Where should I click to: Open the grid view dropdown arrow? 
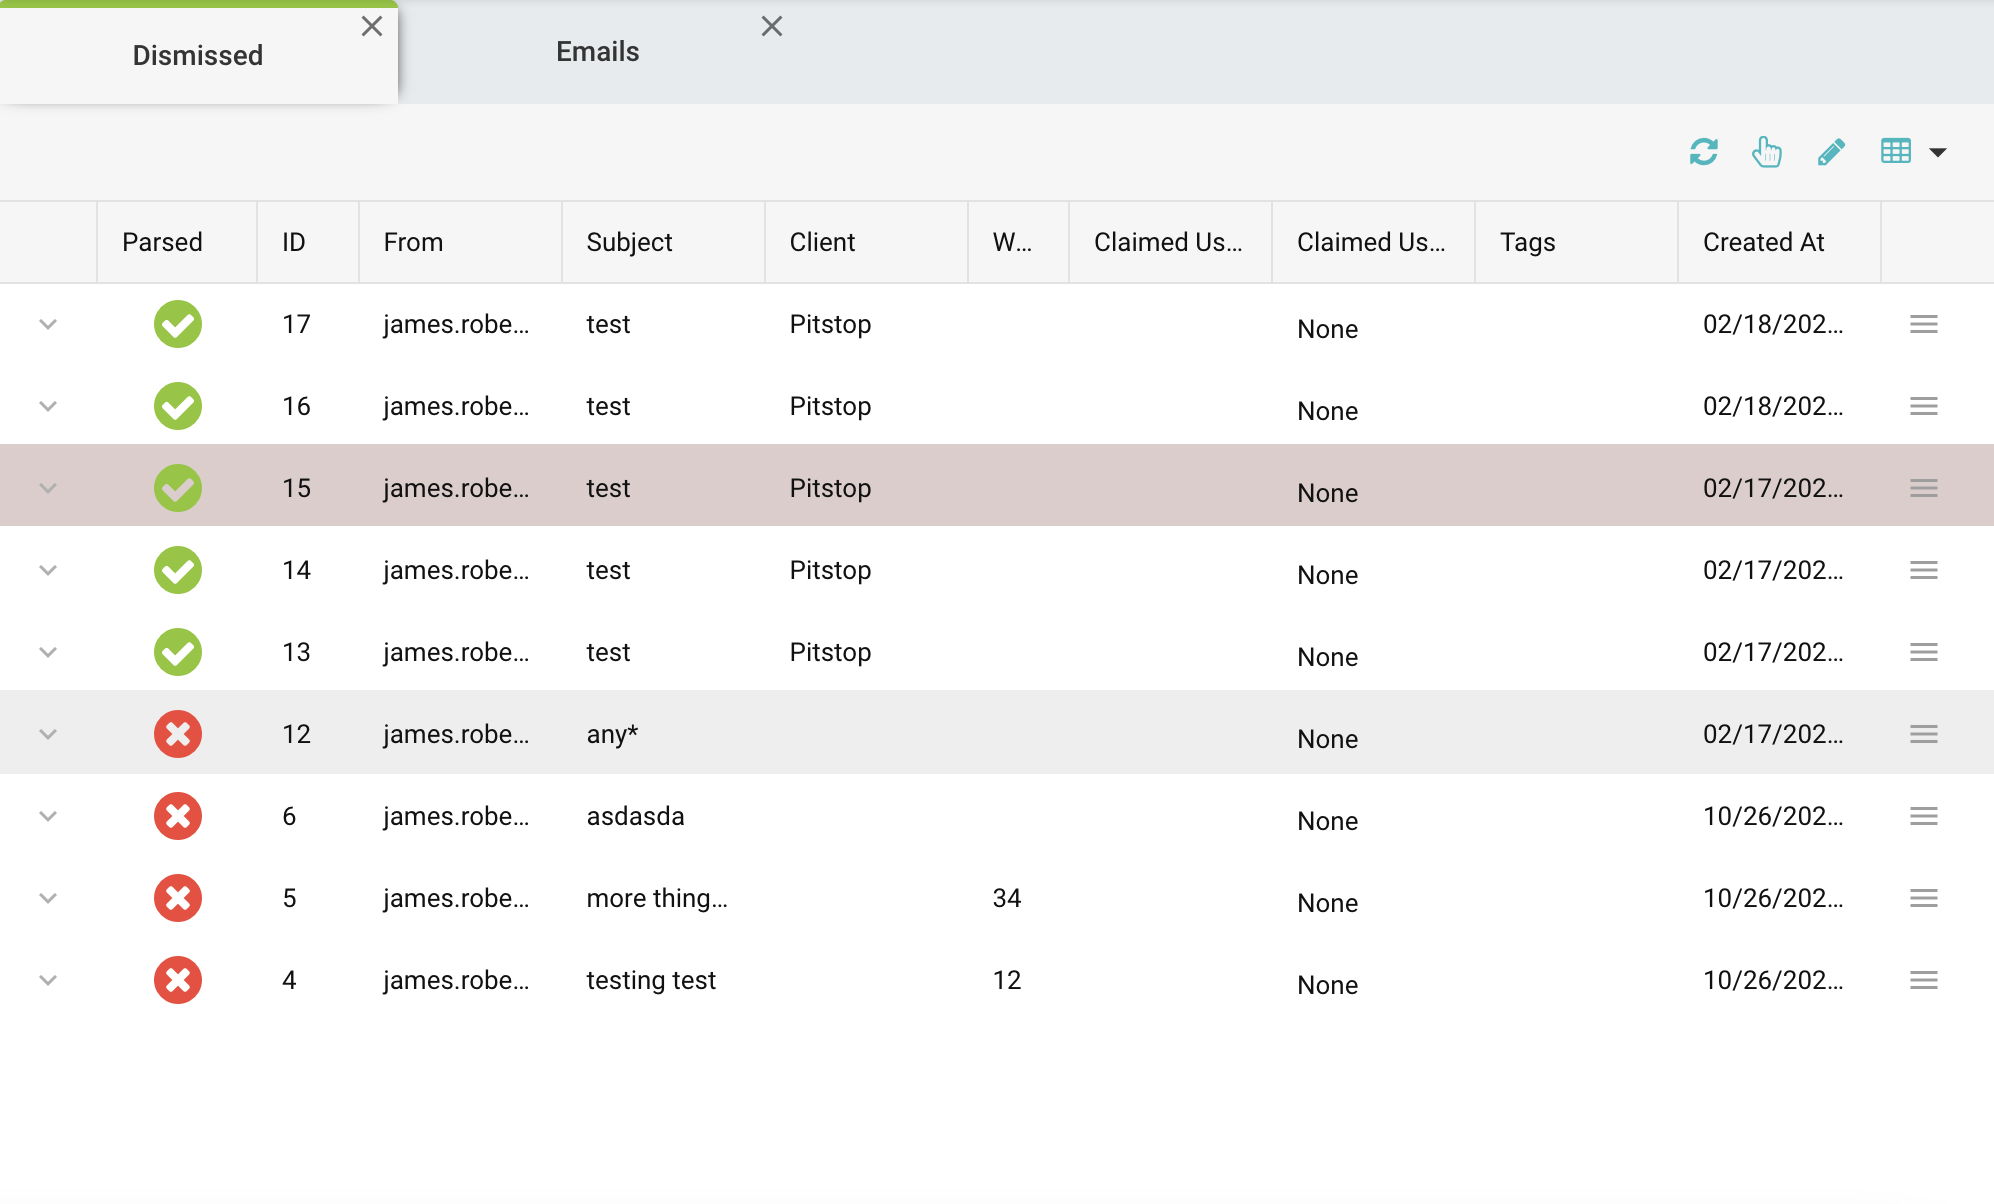tap(1938, 152)
